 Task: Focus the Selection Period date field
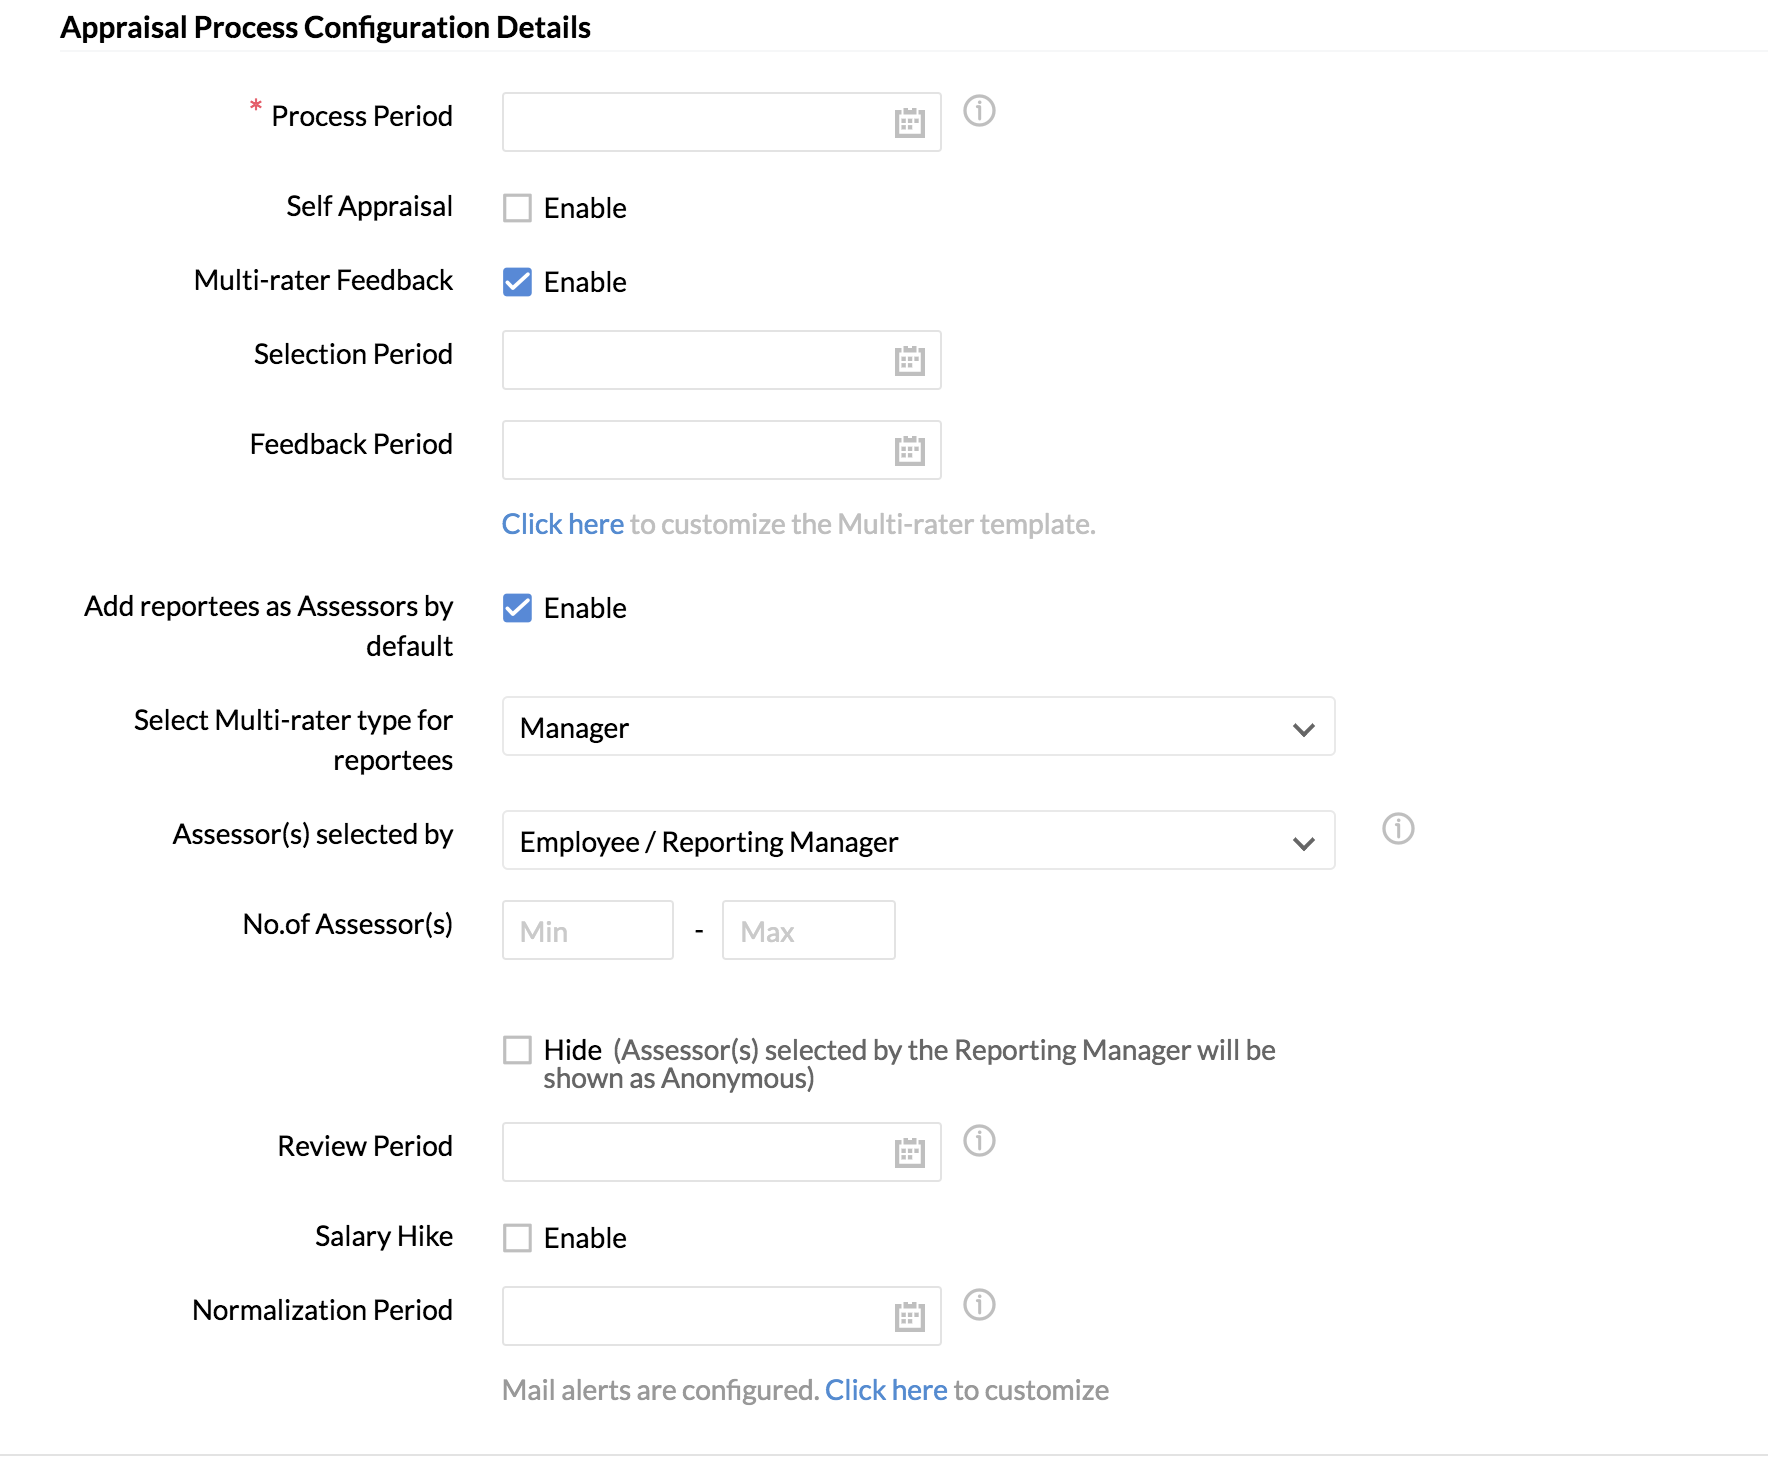pyautogui.click(x=721, y=360)
